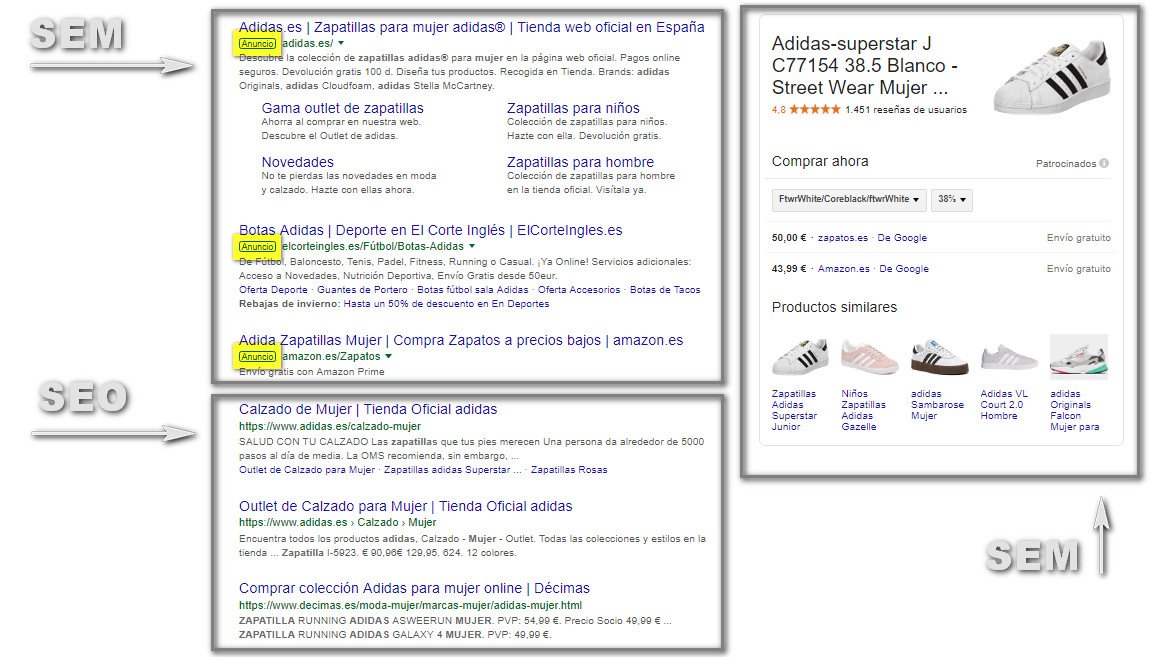Open Adida Zapatillas Mujer amazon.es ad

pos(461,340)
